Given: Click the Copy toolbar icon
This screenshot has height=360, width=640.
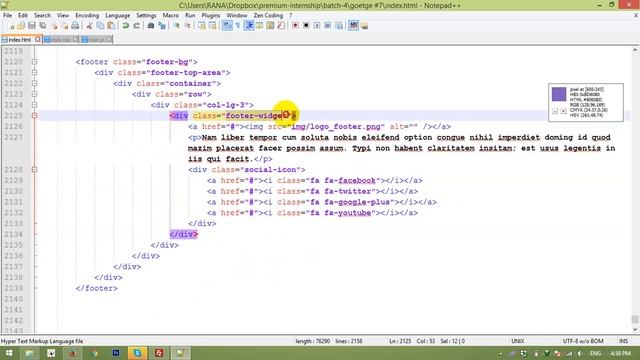Looking at the screenshot, I should click(100, 26).
